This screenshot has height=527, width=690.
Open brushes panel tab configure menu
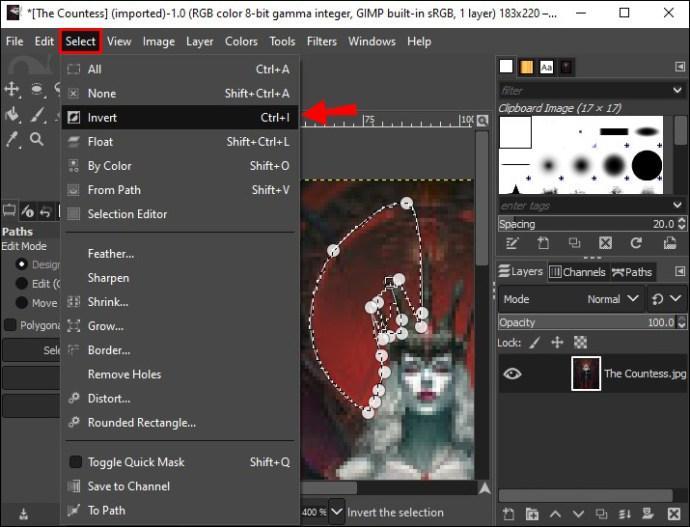click(679, 67)
